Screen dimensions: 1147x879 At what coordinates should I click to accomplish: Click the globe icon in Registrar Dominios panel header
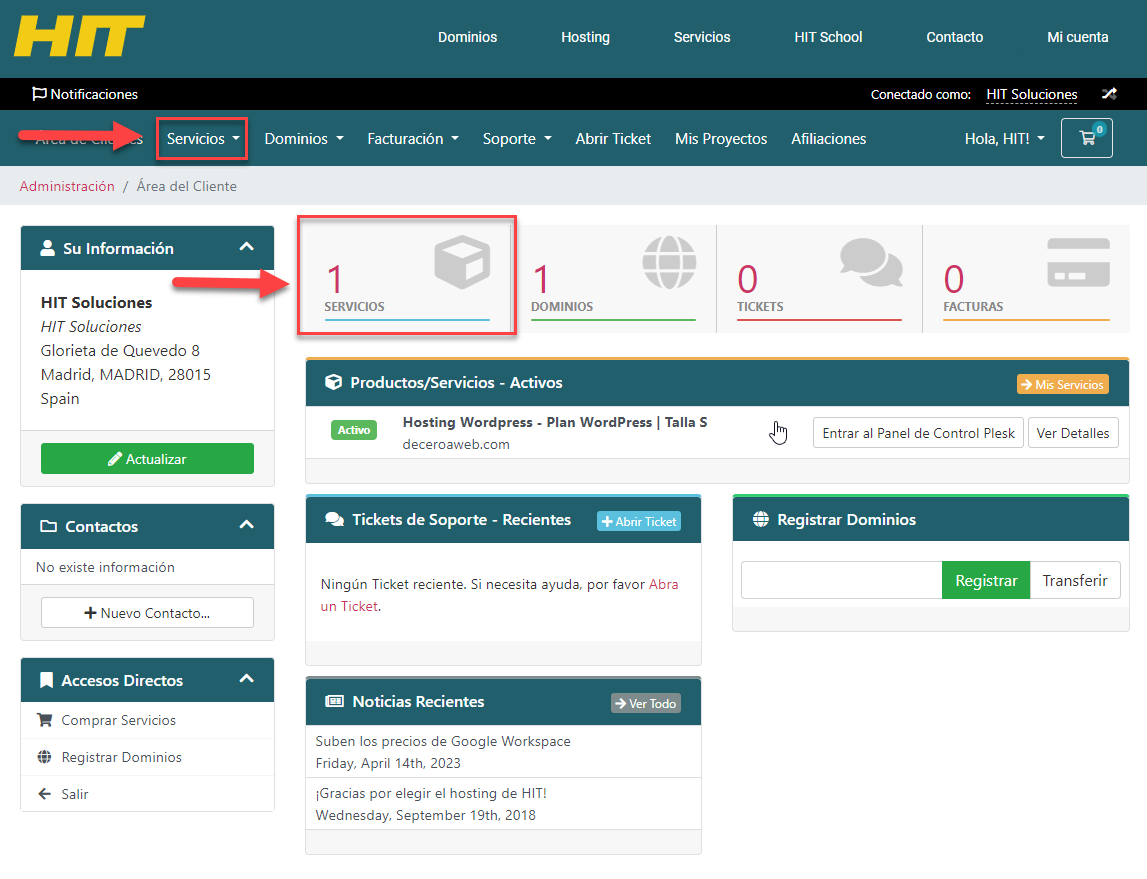tap(761, 519)
